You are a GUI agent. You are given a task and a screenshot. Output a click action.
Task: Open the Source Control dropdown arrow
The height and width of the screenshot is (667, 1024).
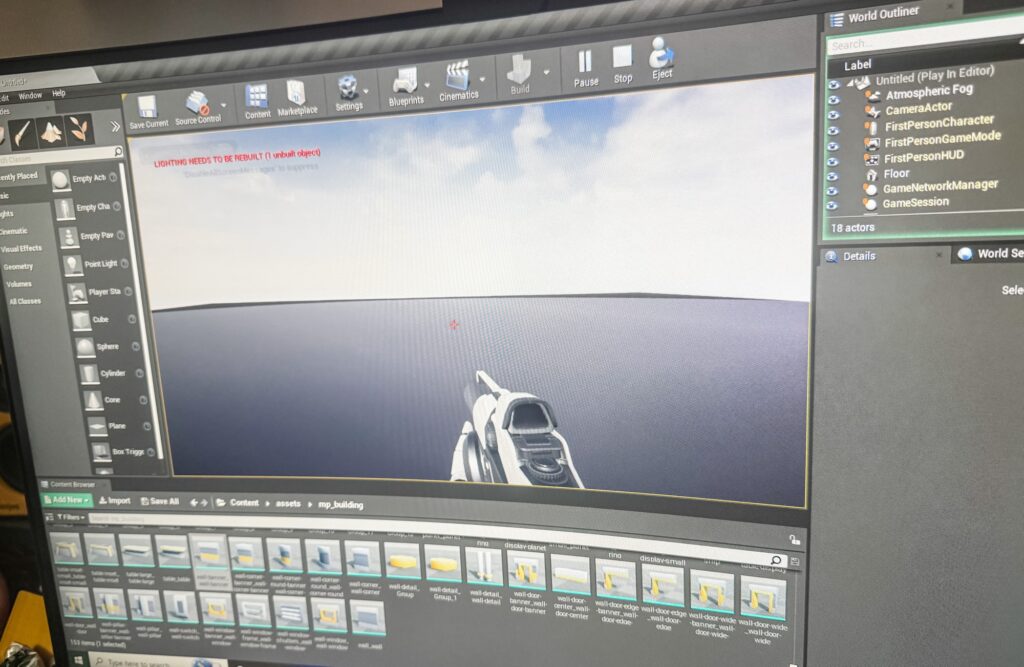[x=224, y=105]
